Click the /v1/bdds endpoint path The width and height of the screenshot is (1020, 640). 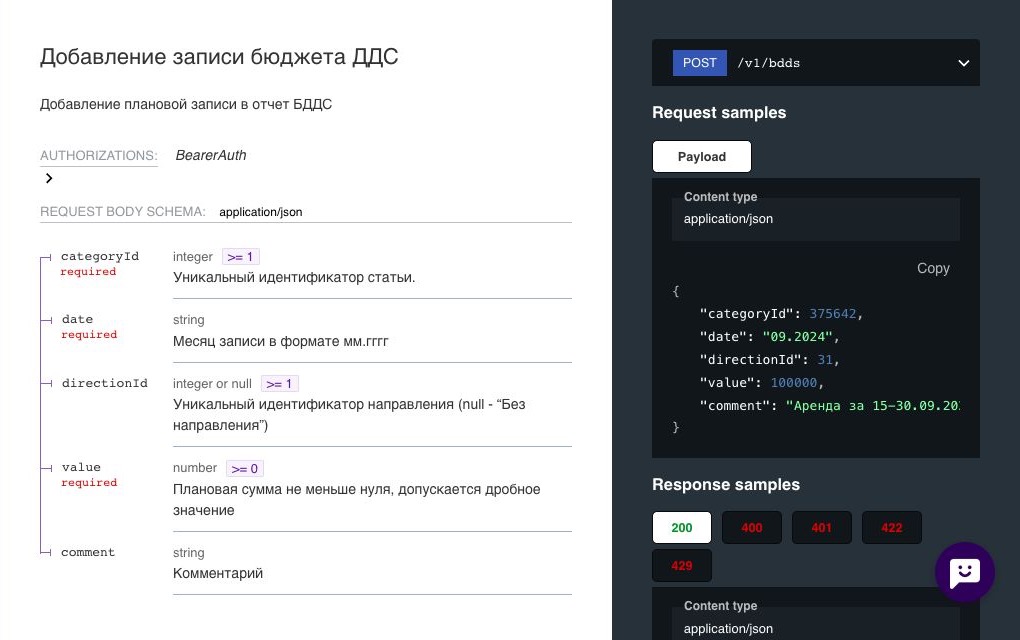[768, 63]
